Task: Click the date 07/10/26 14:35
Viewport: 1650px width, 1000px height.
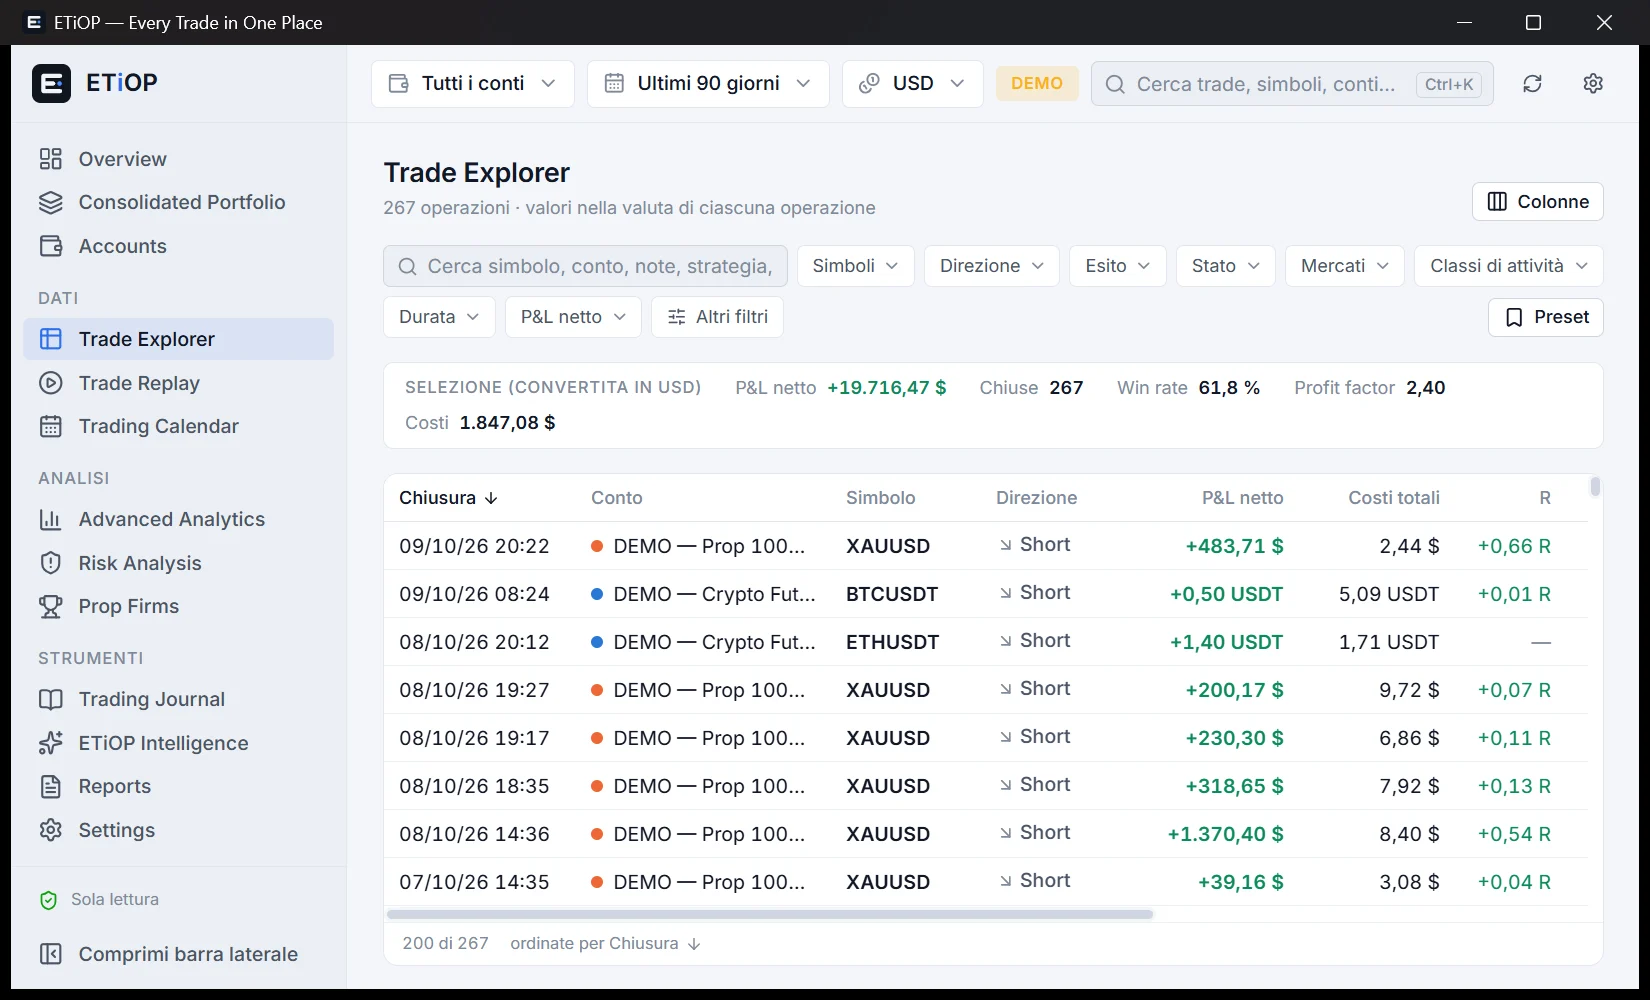Action: [474, 882]
